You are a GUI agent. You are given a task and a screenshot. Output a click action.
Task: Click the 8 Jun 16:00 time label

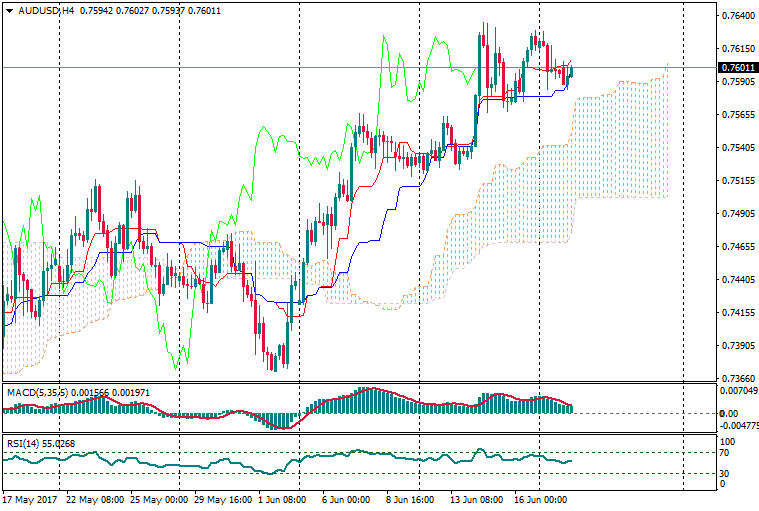[408, 499]
